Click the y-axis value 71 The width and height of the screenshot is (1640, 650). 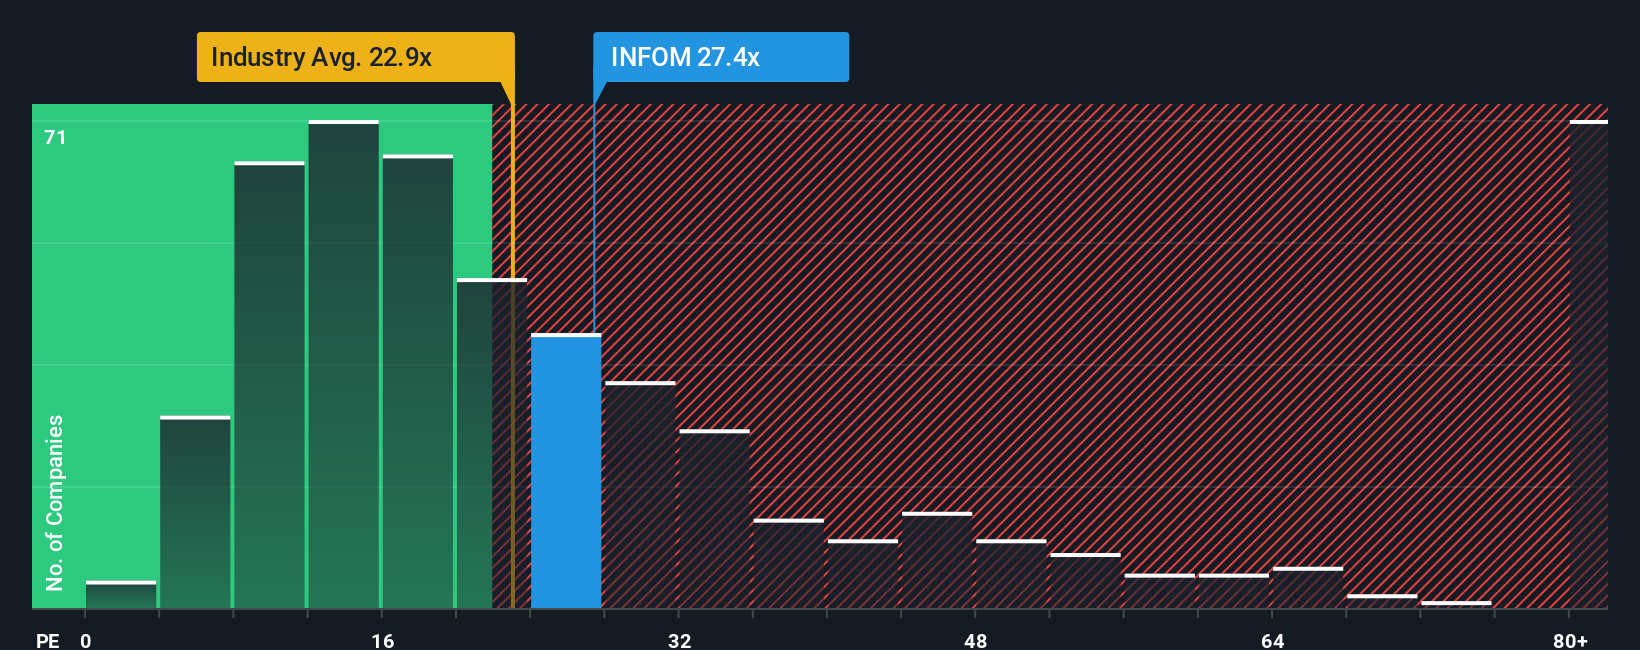[x=55, y=137]
